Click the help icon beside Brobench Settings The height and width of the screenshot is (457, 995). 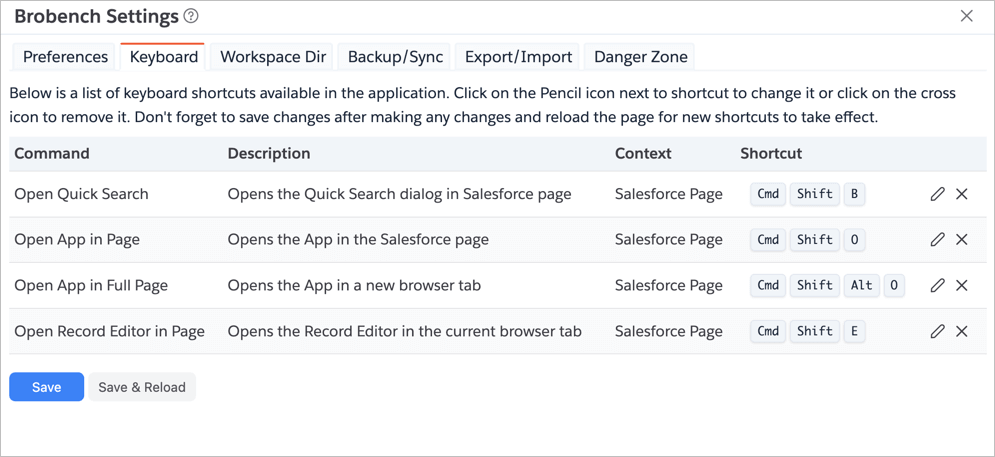pos(191,16)
